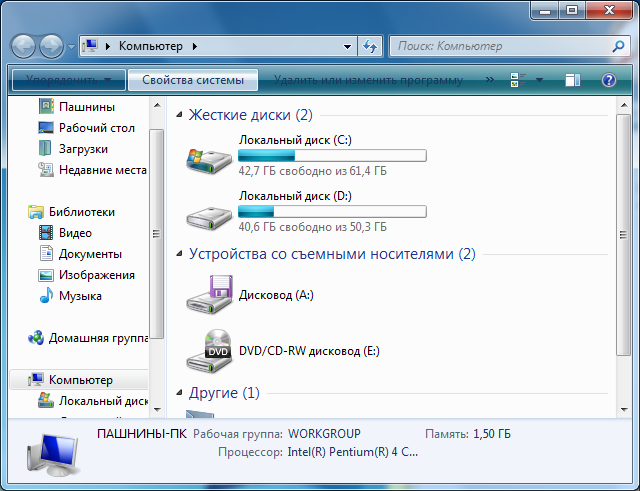Image resolution: width=640 pixels, height=491 pixels.
Task: Click the Поиск: Компьютер search field
Action: 500,46
